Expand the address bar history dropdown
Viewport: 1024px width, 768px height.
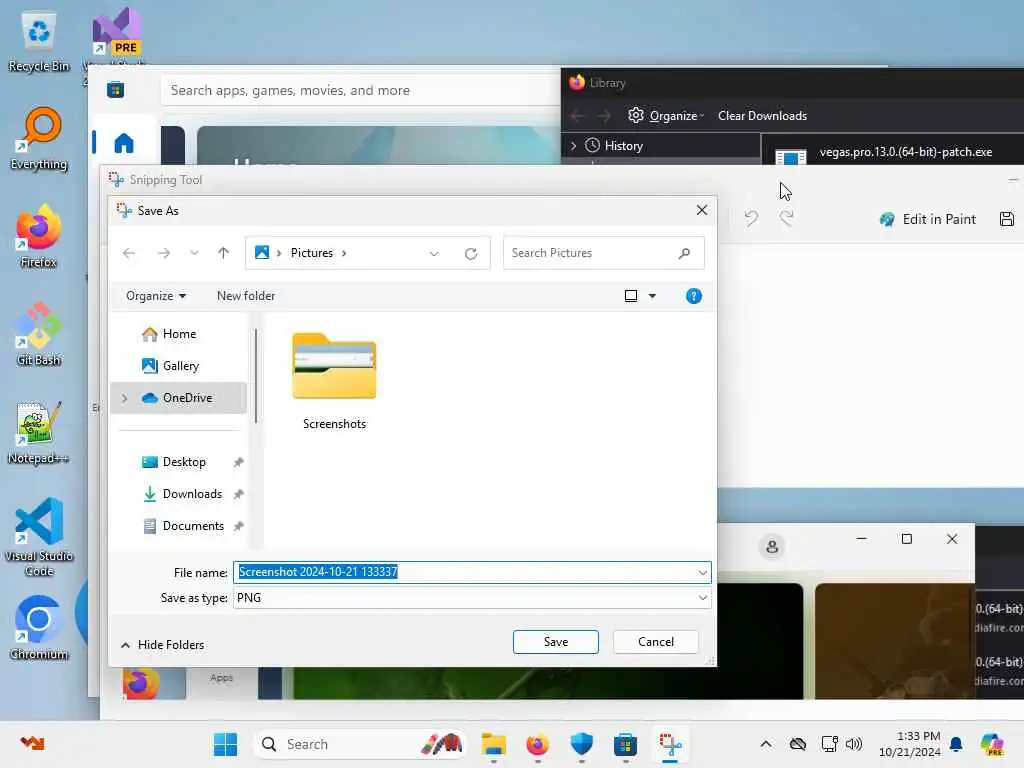tap(434, 253)
